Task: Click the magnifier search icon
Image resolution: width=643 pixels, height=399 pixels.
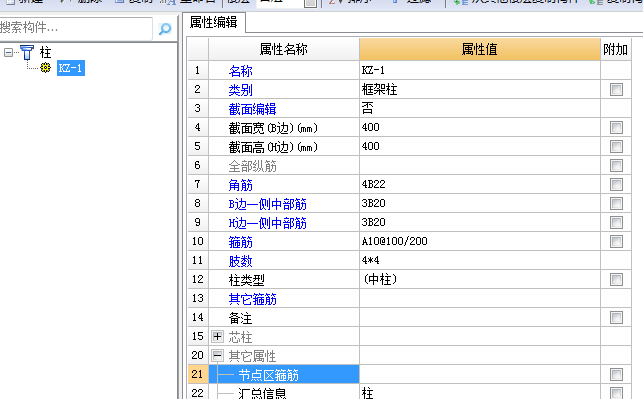Action: pyautogui.click(x=165, y=29)
